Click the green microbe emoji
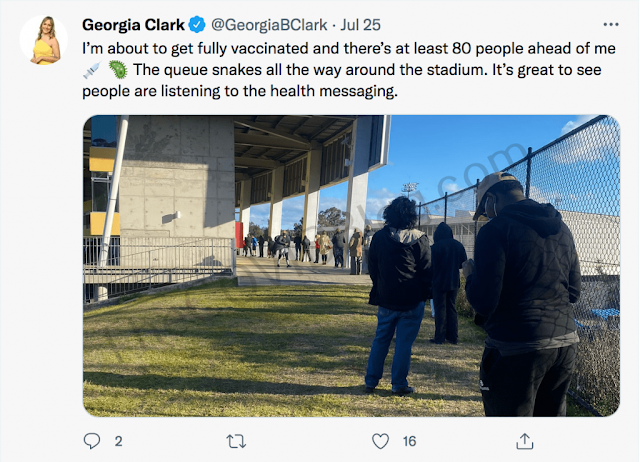640x462 pixels. pos(118,70)
